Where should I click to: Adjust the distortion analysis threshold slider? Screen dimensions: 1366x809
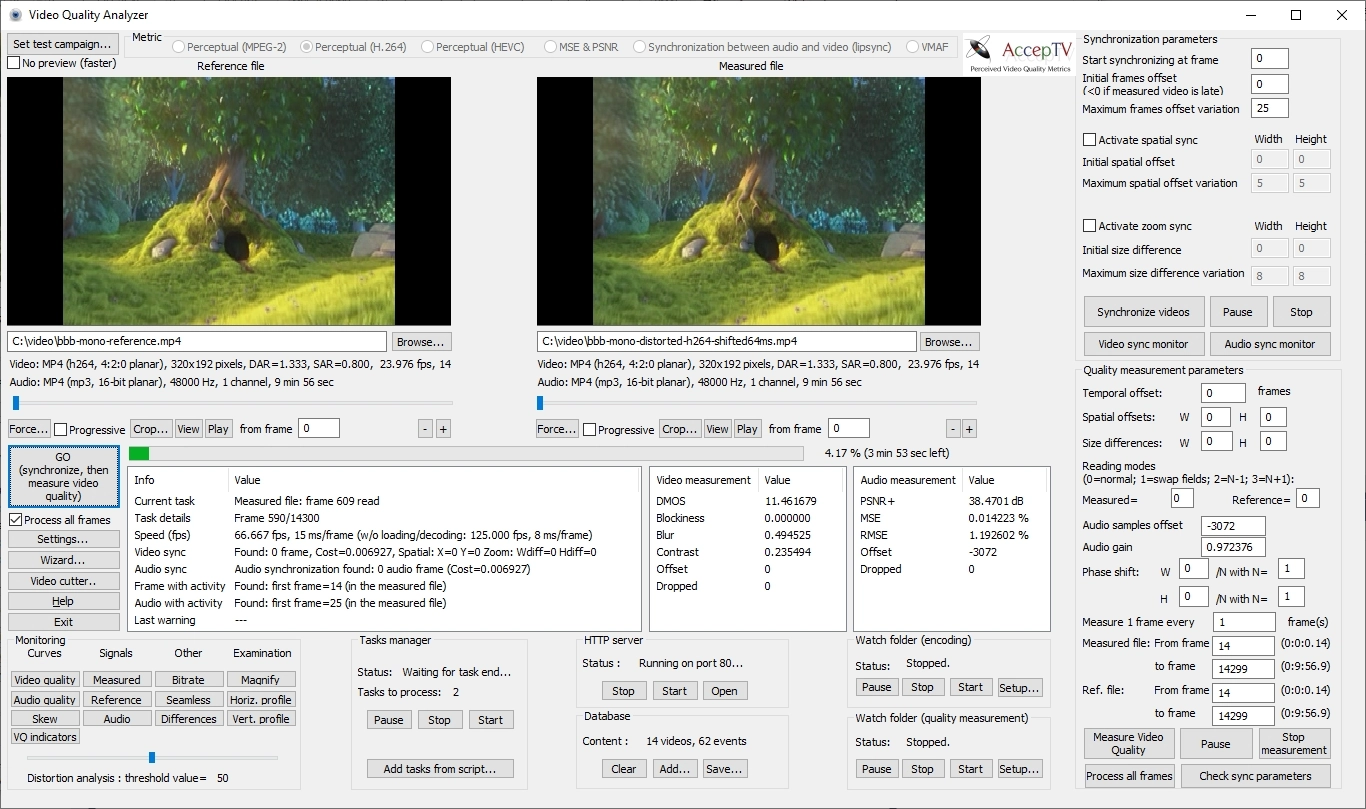[152, 757]
